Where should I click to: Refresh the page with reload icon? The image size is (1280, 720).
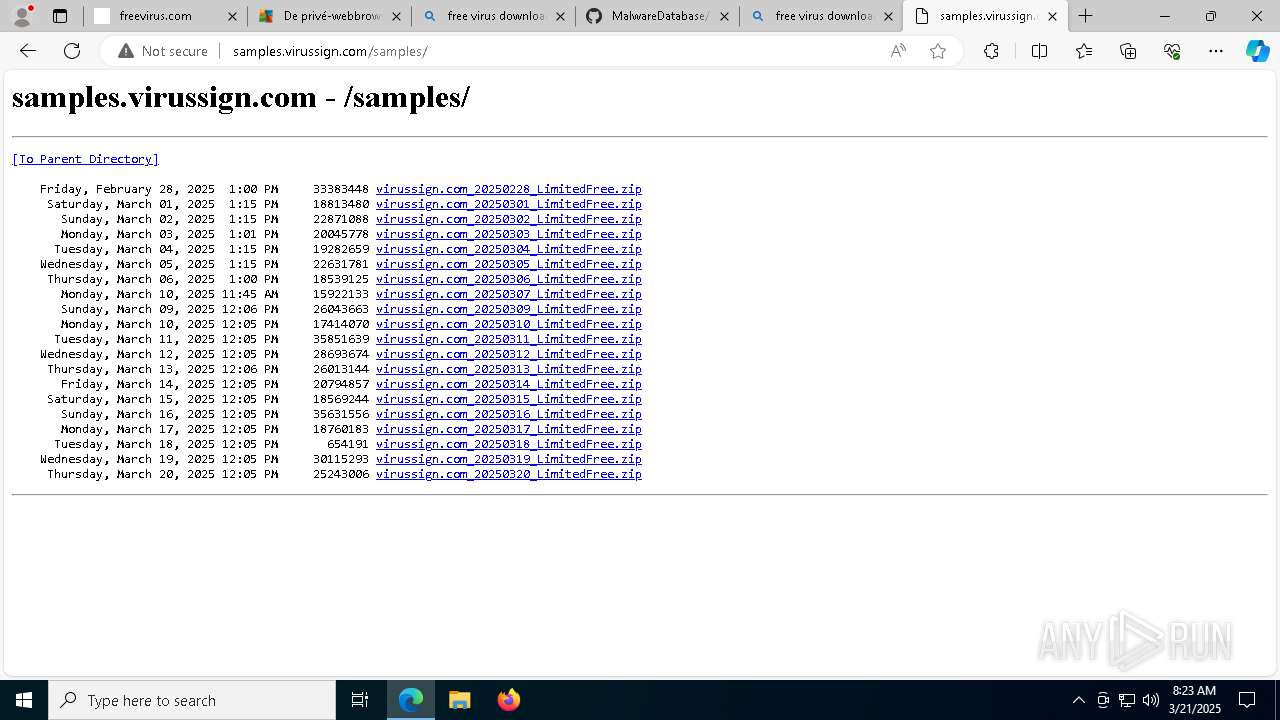click(72, 51)
